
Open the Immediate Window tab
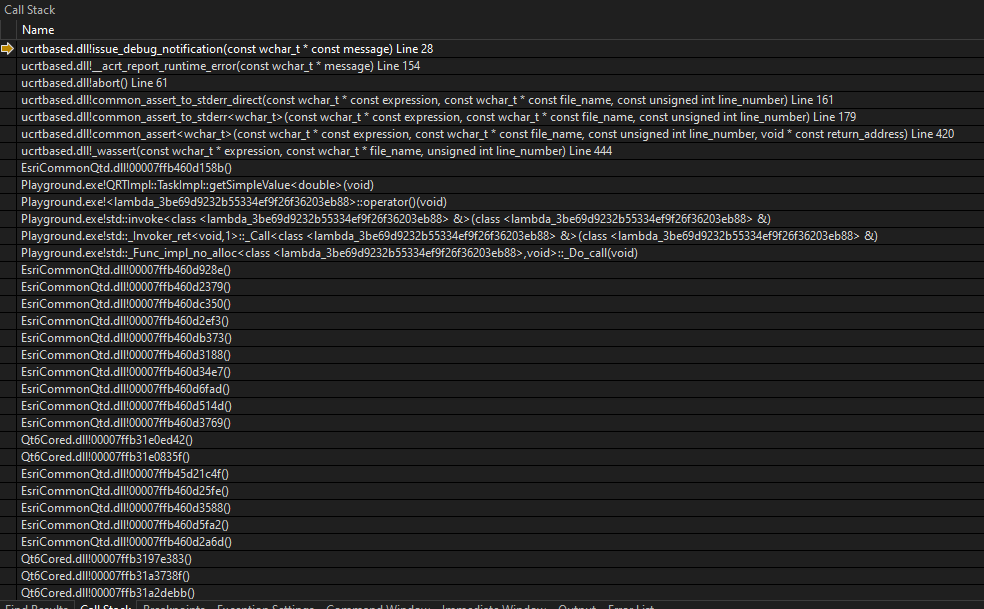[x=494, y=606]
